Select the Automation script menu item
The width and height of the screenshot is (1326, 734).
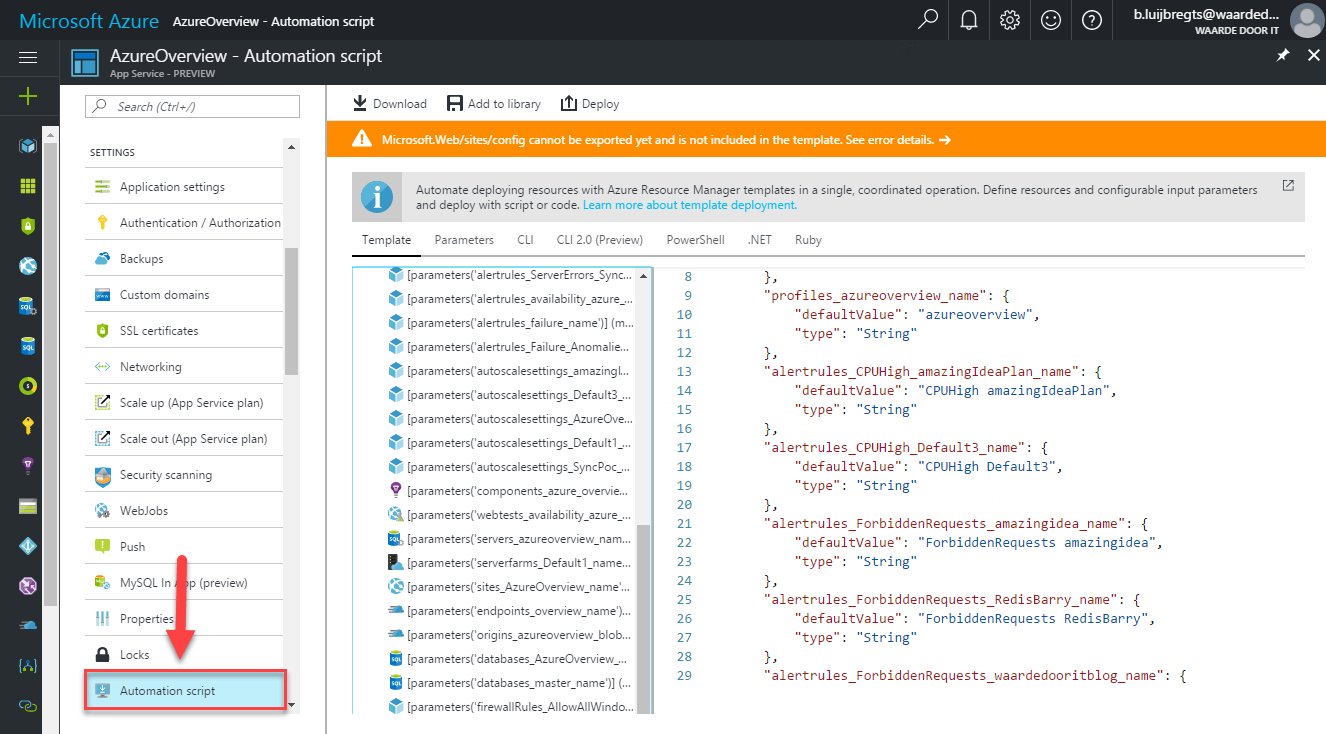[x=184, y=691]
